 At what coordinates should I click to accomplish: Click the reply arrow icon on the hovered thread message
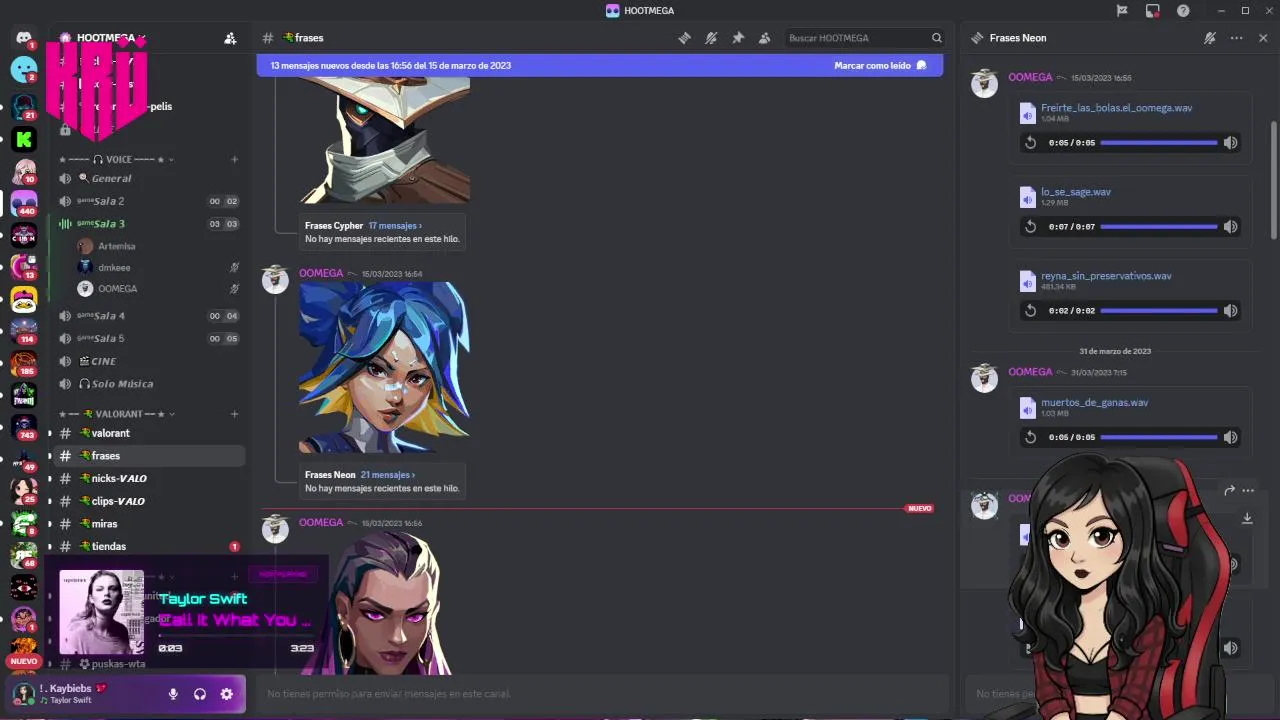pos(1229,490)
